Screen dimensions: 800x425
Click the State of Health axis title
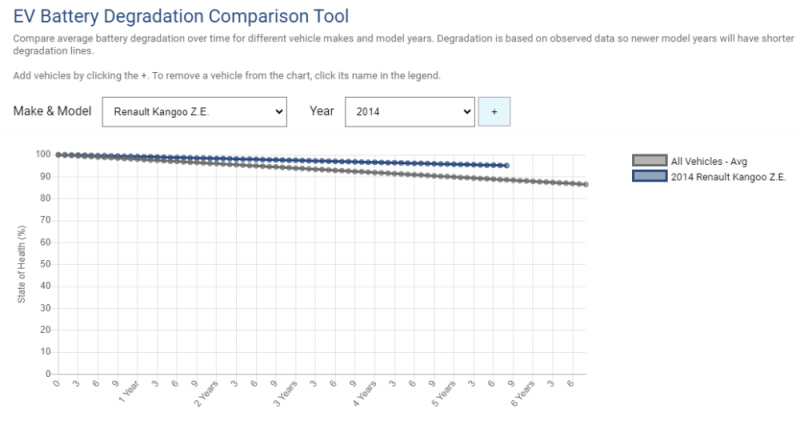tap(22, 264)
